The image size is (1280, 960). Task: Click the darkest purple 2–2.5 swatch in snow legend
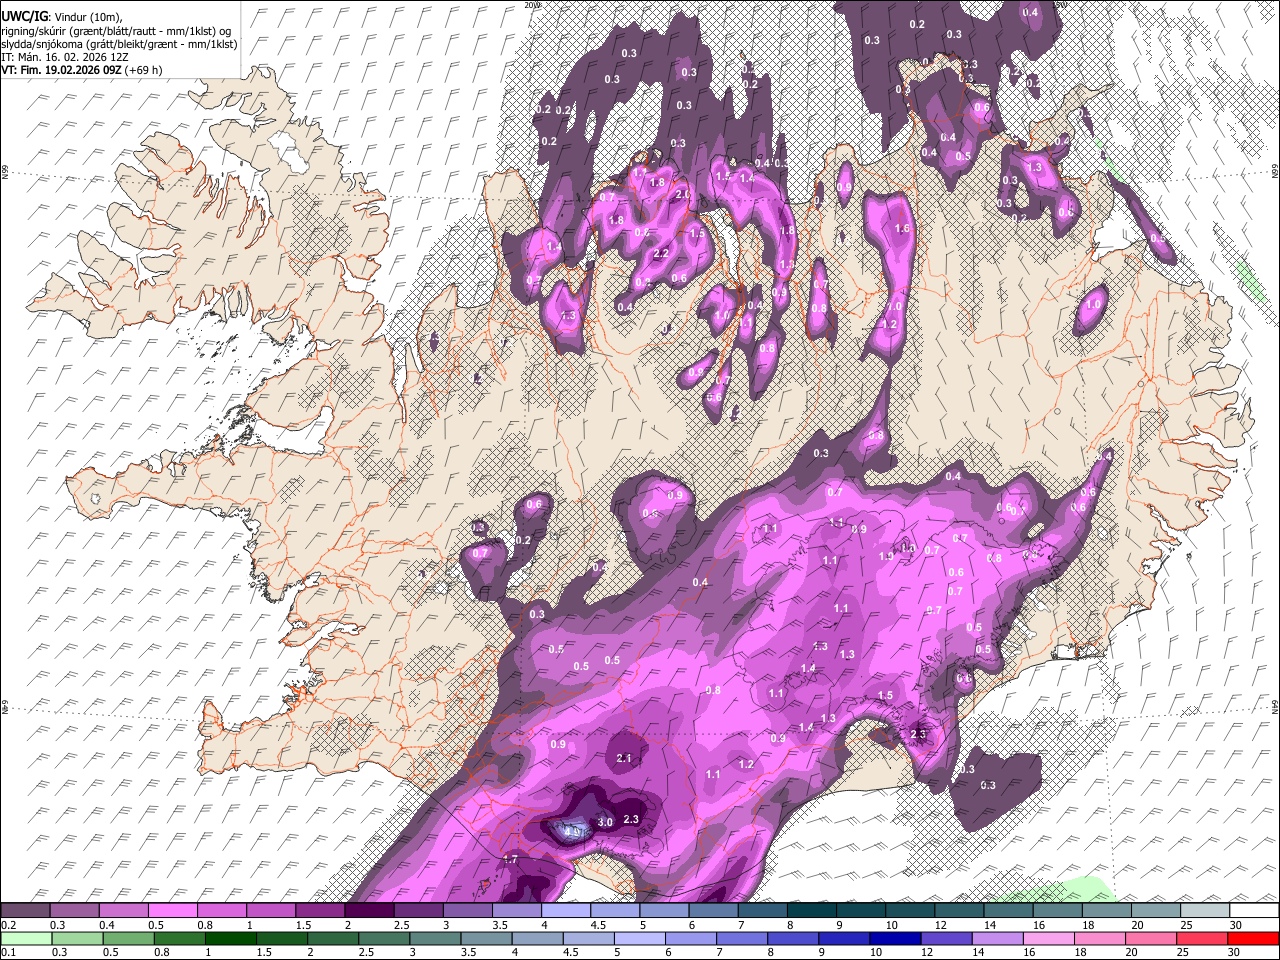click(369, 911)
